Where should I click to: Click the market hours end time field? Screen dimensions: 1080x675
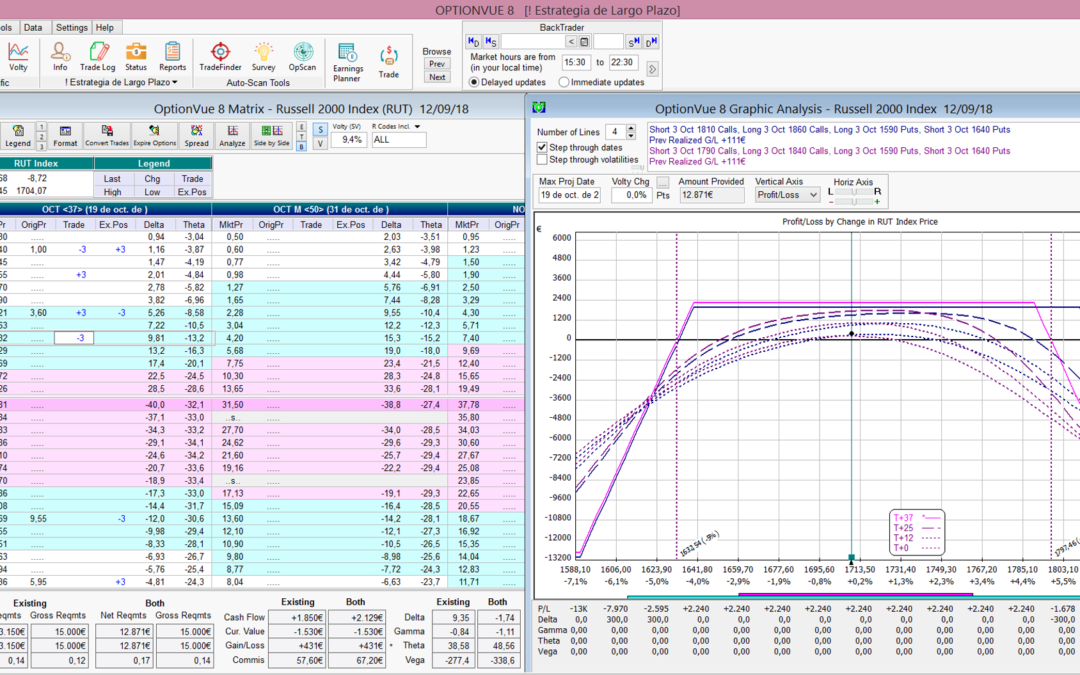622,62
